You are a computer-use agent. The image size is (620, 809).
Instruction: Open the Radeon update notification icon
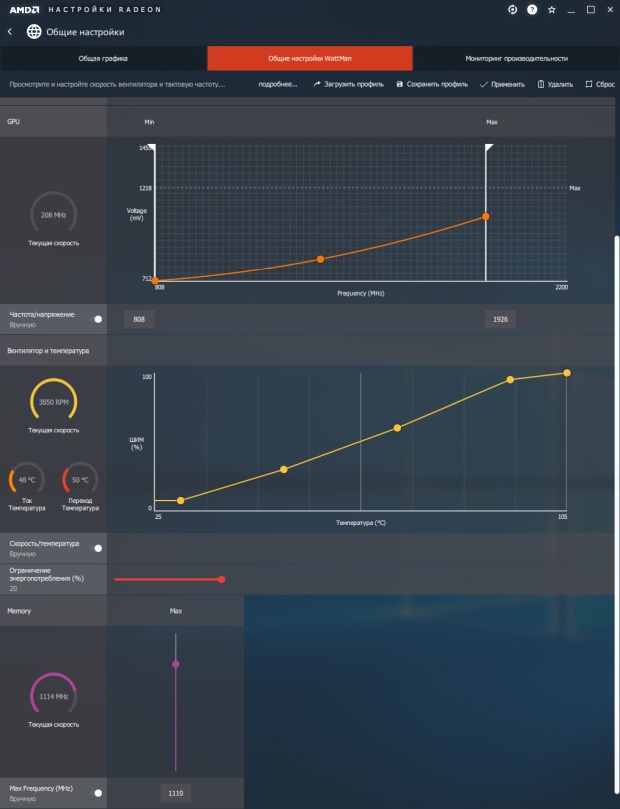click(x=512, y=9)
